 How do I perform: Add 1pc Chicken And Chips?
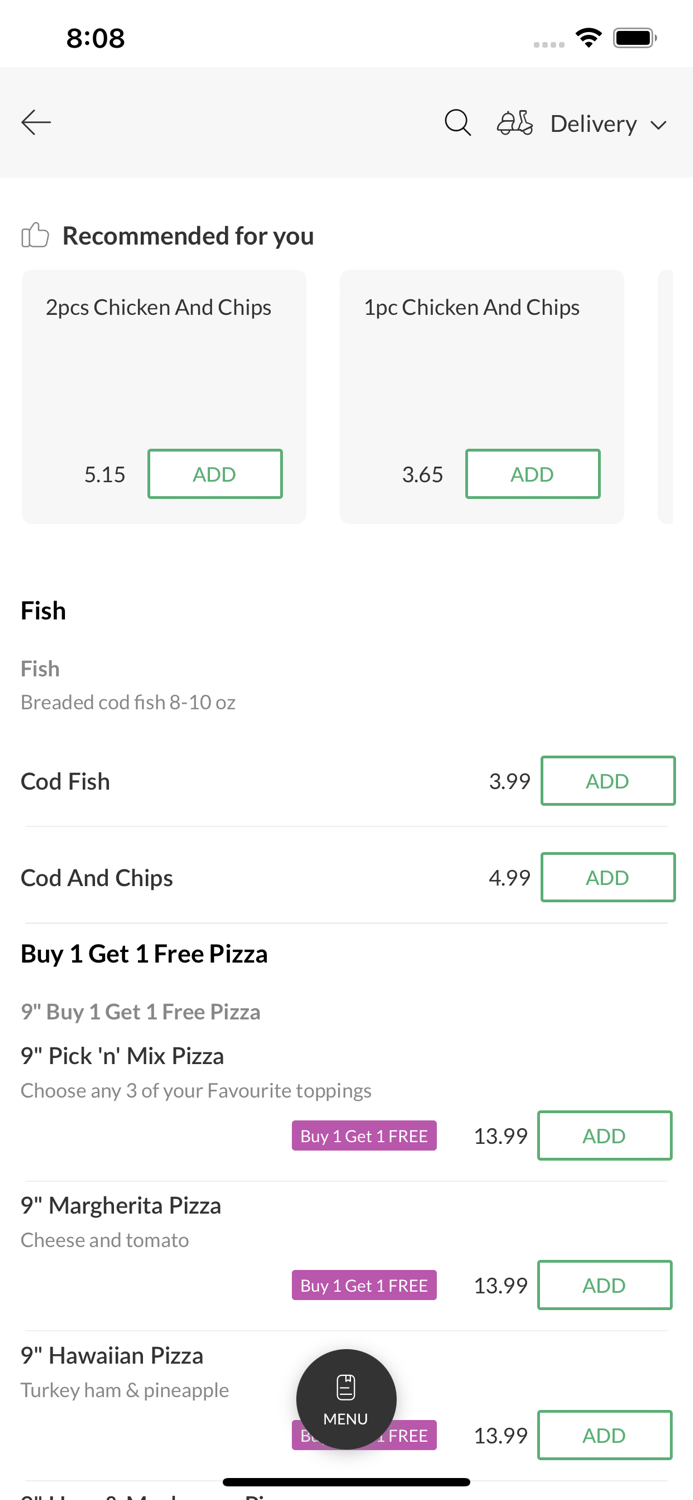point(533,473)
